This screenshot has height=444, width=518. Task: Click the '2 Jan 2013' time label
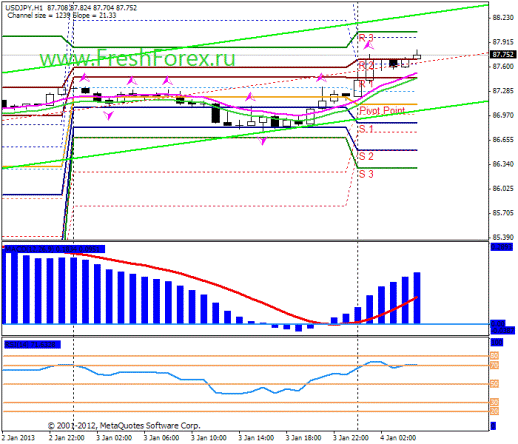(18, 438)
